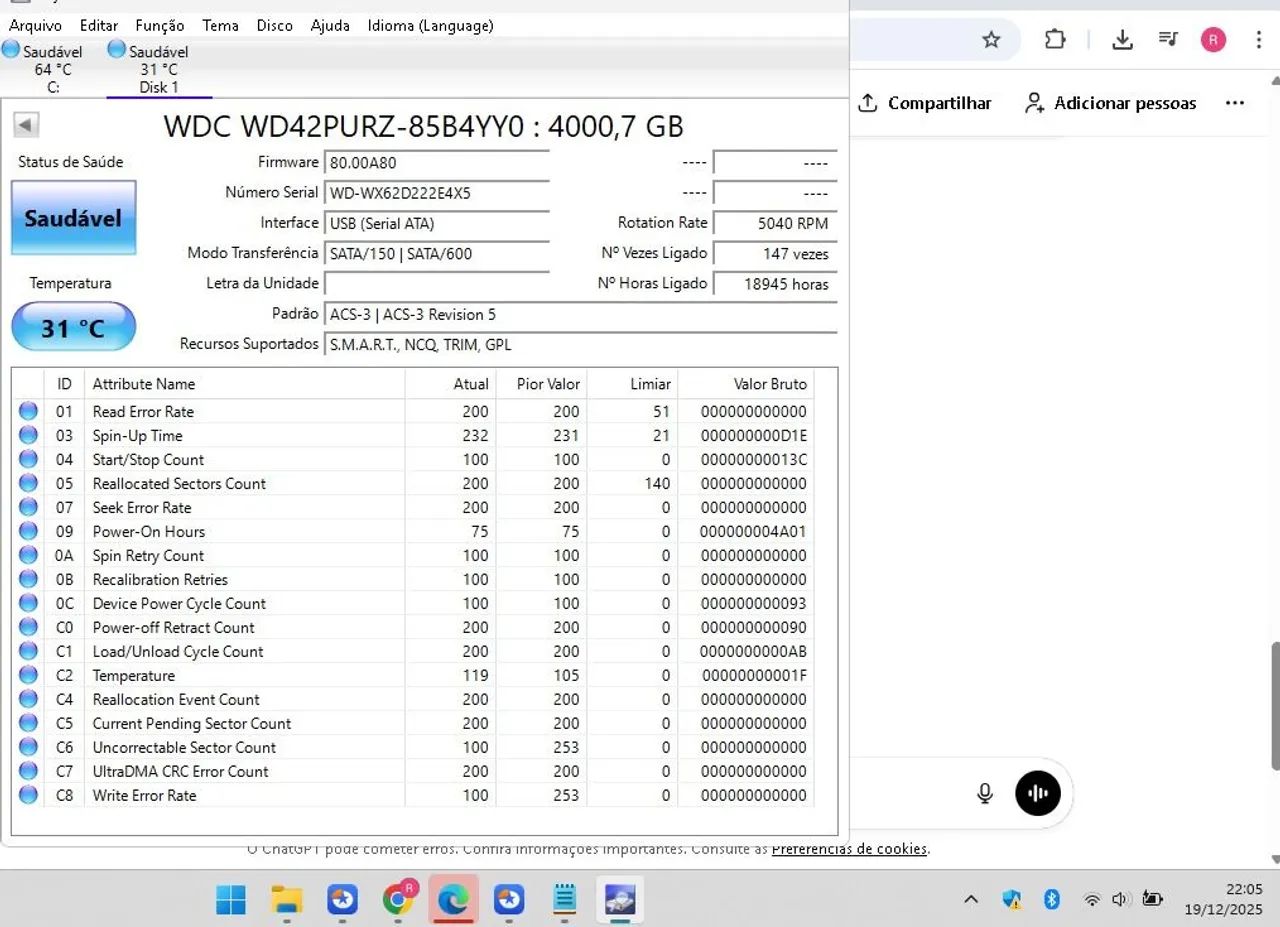The height and width of the screenshot is (927, 1280).
Task: Click the Compartilhar button
Action: (x=925, y=103)
